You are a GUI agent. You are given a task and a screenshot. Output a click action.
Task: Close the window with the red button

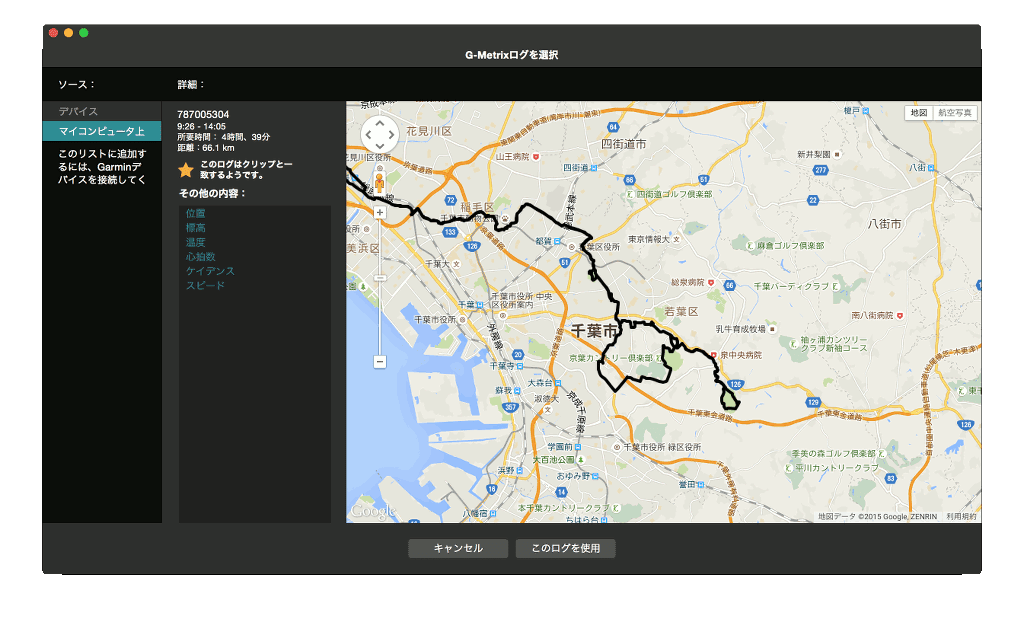[x=54, y=33]
